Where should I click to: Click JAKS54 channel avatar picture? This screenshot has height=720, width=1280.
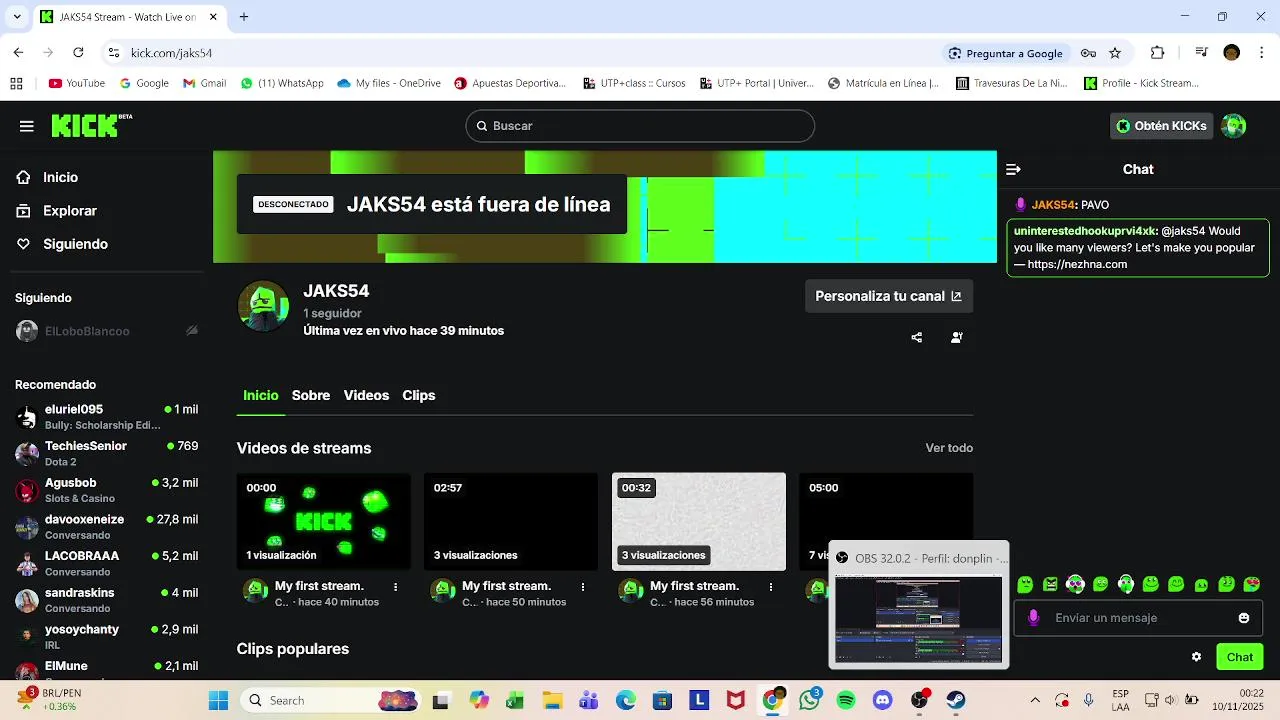point(263,306)
